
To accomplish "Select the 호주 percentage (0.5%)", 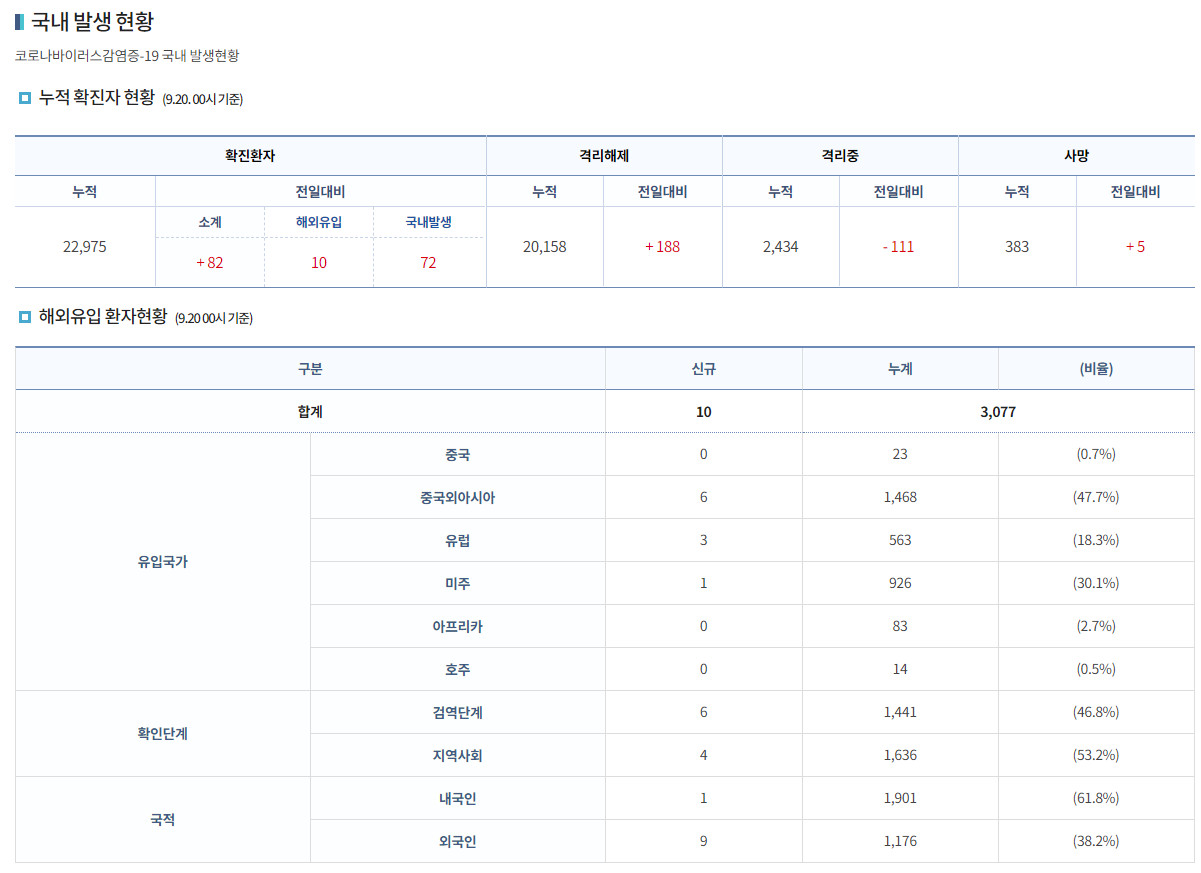I will [1096, 669].
